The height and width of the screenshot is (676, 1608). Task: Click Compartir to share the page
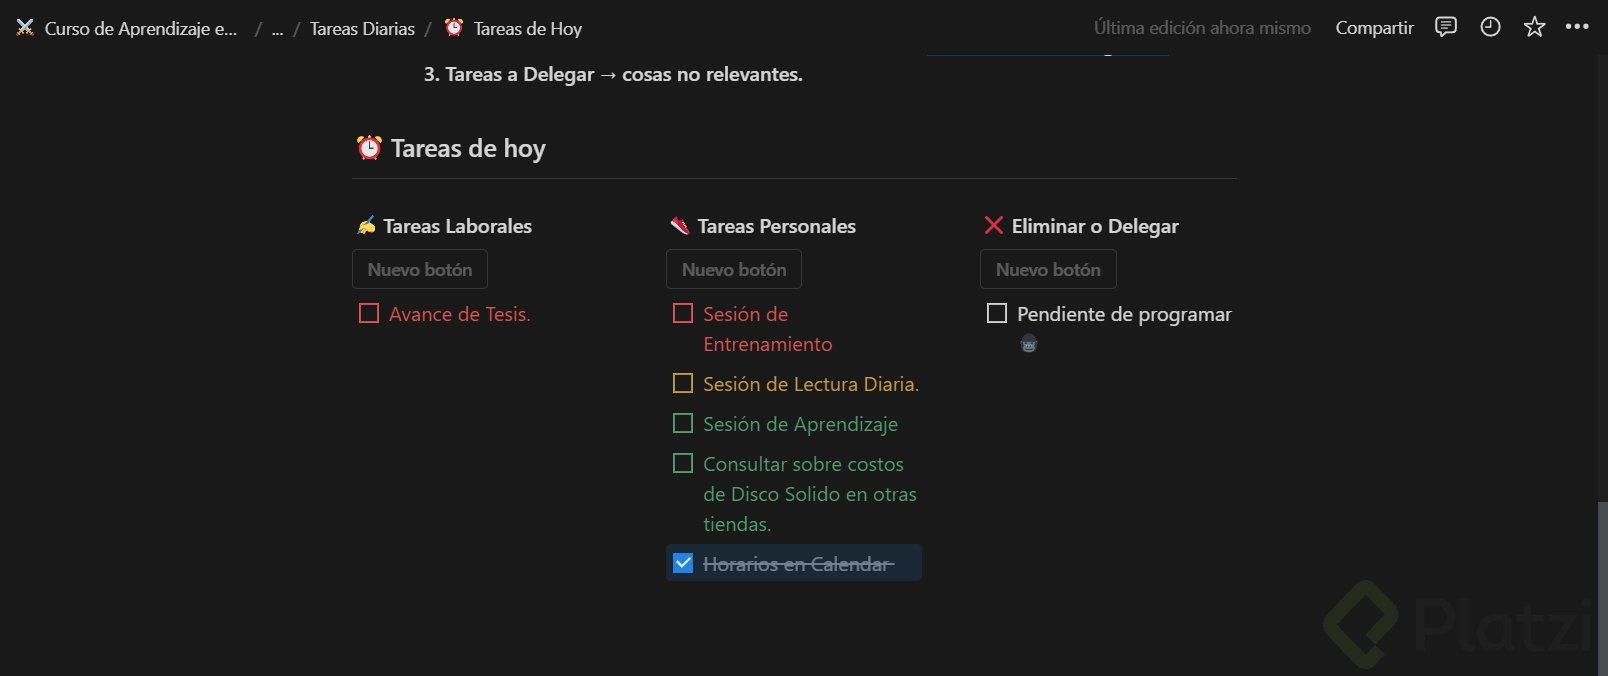1374,28
